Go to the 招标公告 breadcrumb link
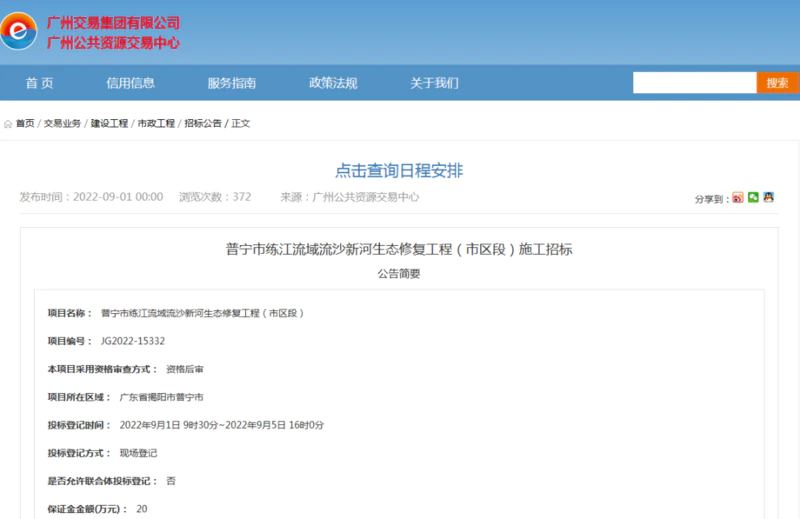The height and width of the screenshot is (519, 800). (x=203, y=124)
